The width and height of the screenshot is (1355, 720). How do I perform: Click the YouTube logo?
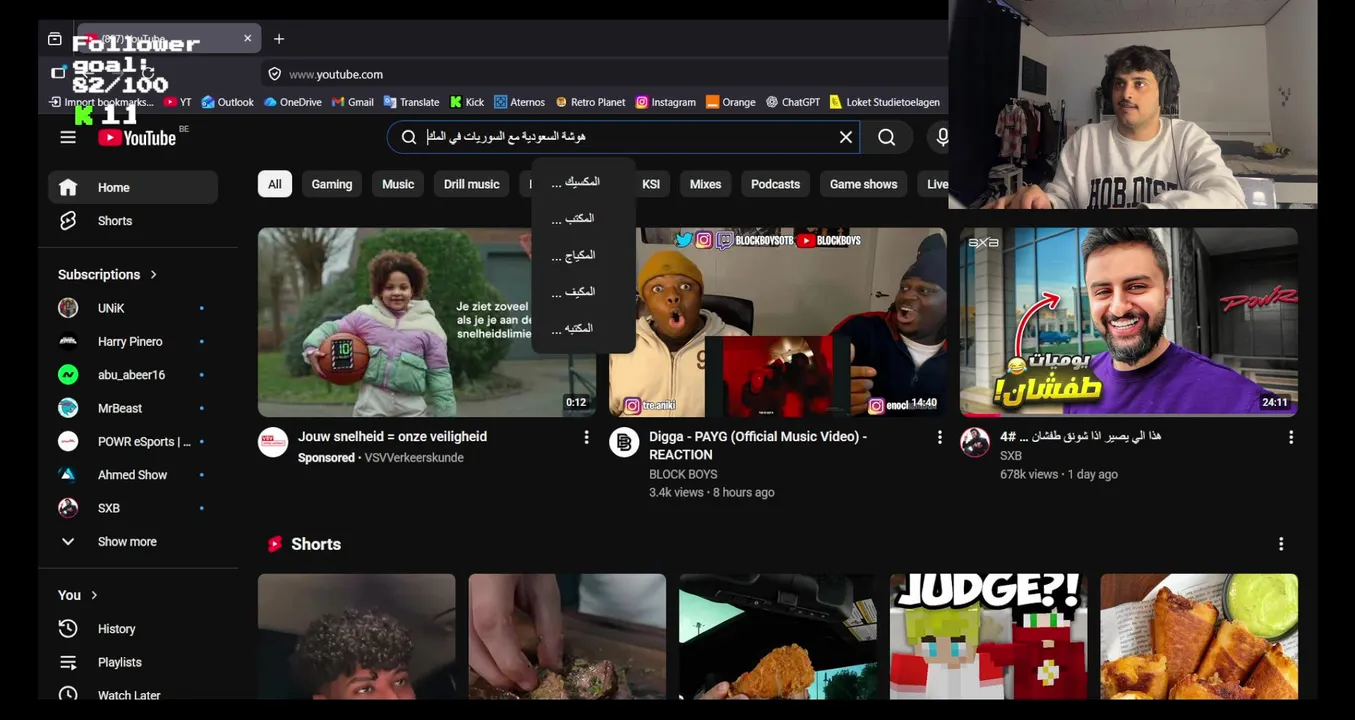click(137, 138)
